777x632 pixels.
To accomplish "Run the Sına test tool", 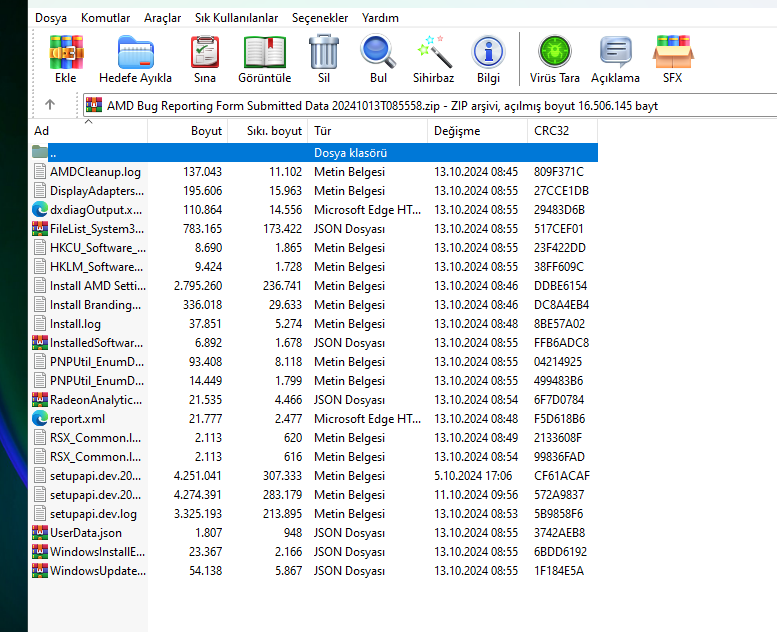I will 205,52.
